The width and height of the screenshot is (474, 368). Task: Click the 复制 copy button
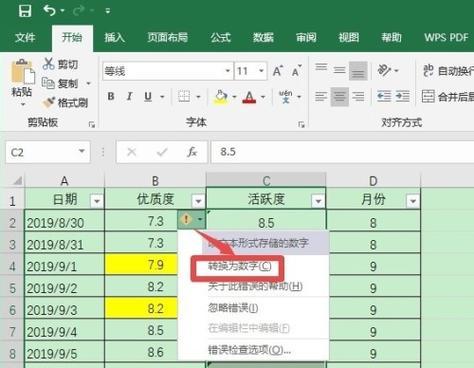60,83
